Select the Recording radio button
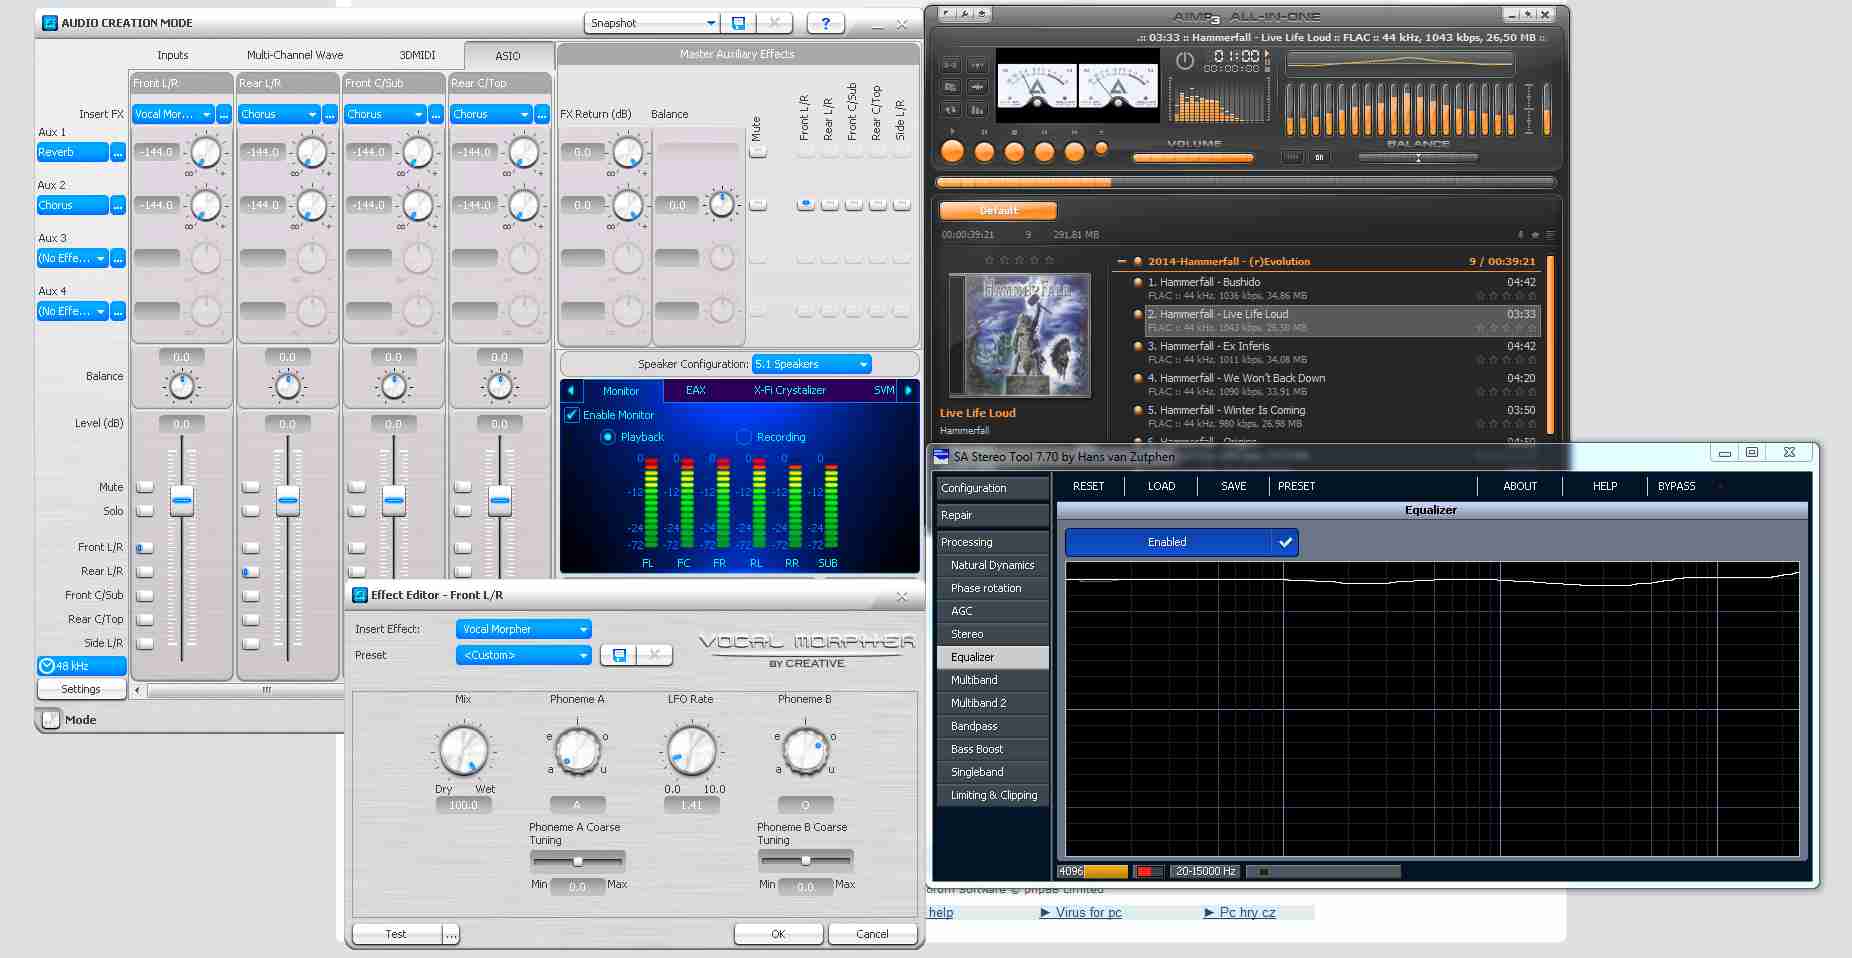Viewport: 1852px width, 958px height. 743,437
